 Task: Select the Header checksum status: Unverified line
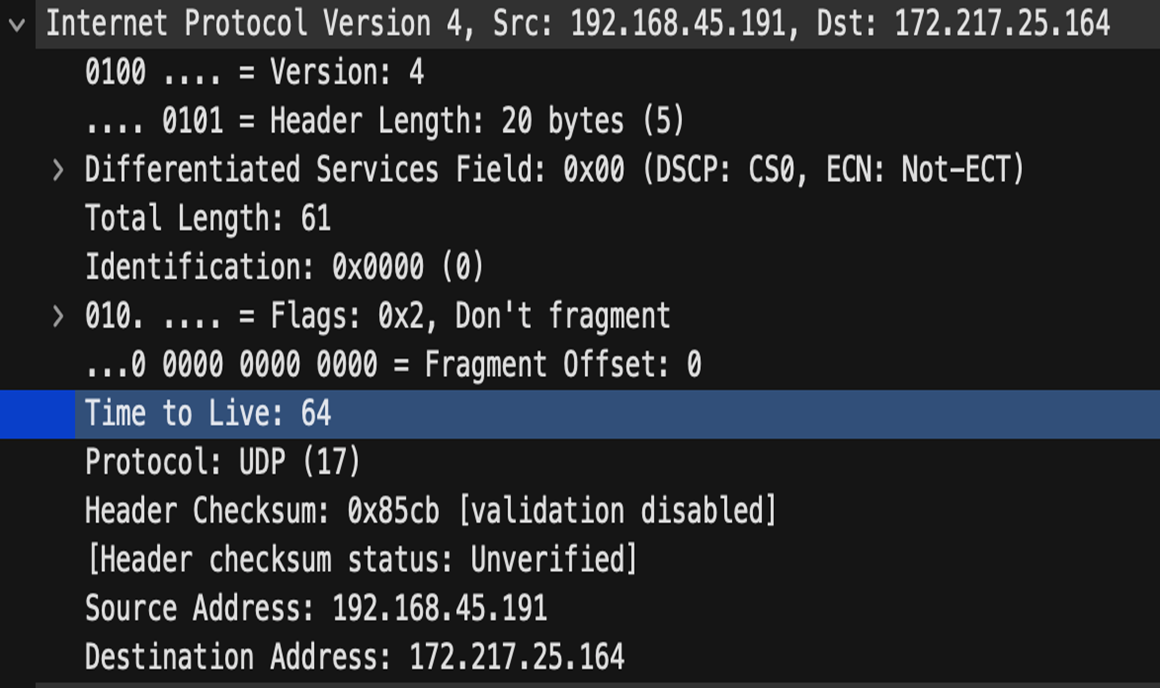click(362, 561)
